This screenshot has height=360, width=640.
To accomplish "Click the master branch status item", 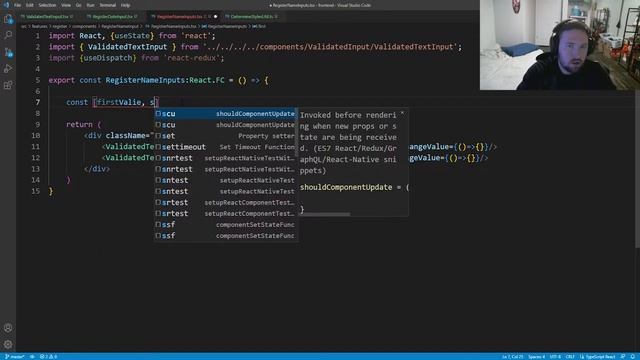I will pos(15,357).
